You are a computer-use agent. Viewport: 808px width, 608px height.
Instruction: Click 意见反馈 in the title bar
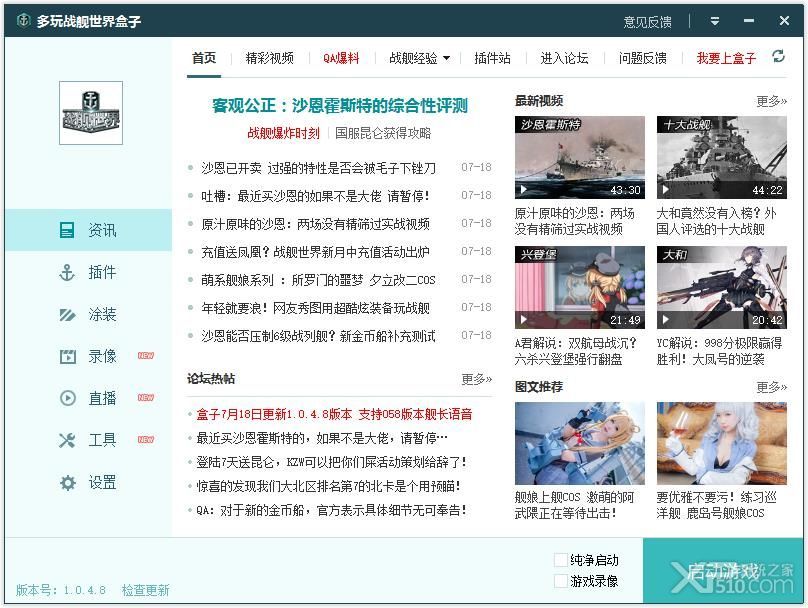click(647, 22)
